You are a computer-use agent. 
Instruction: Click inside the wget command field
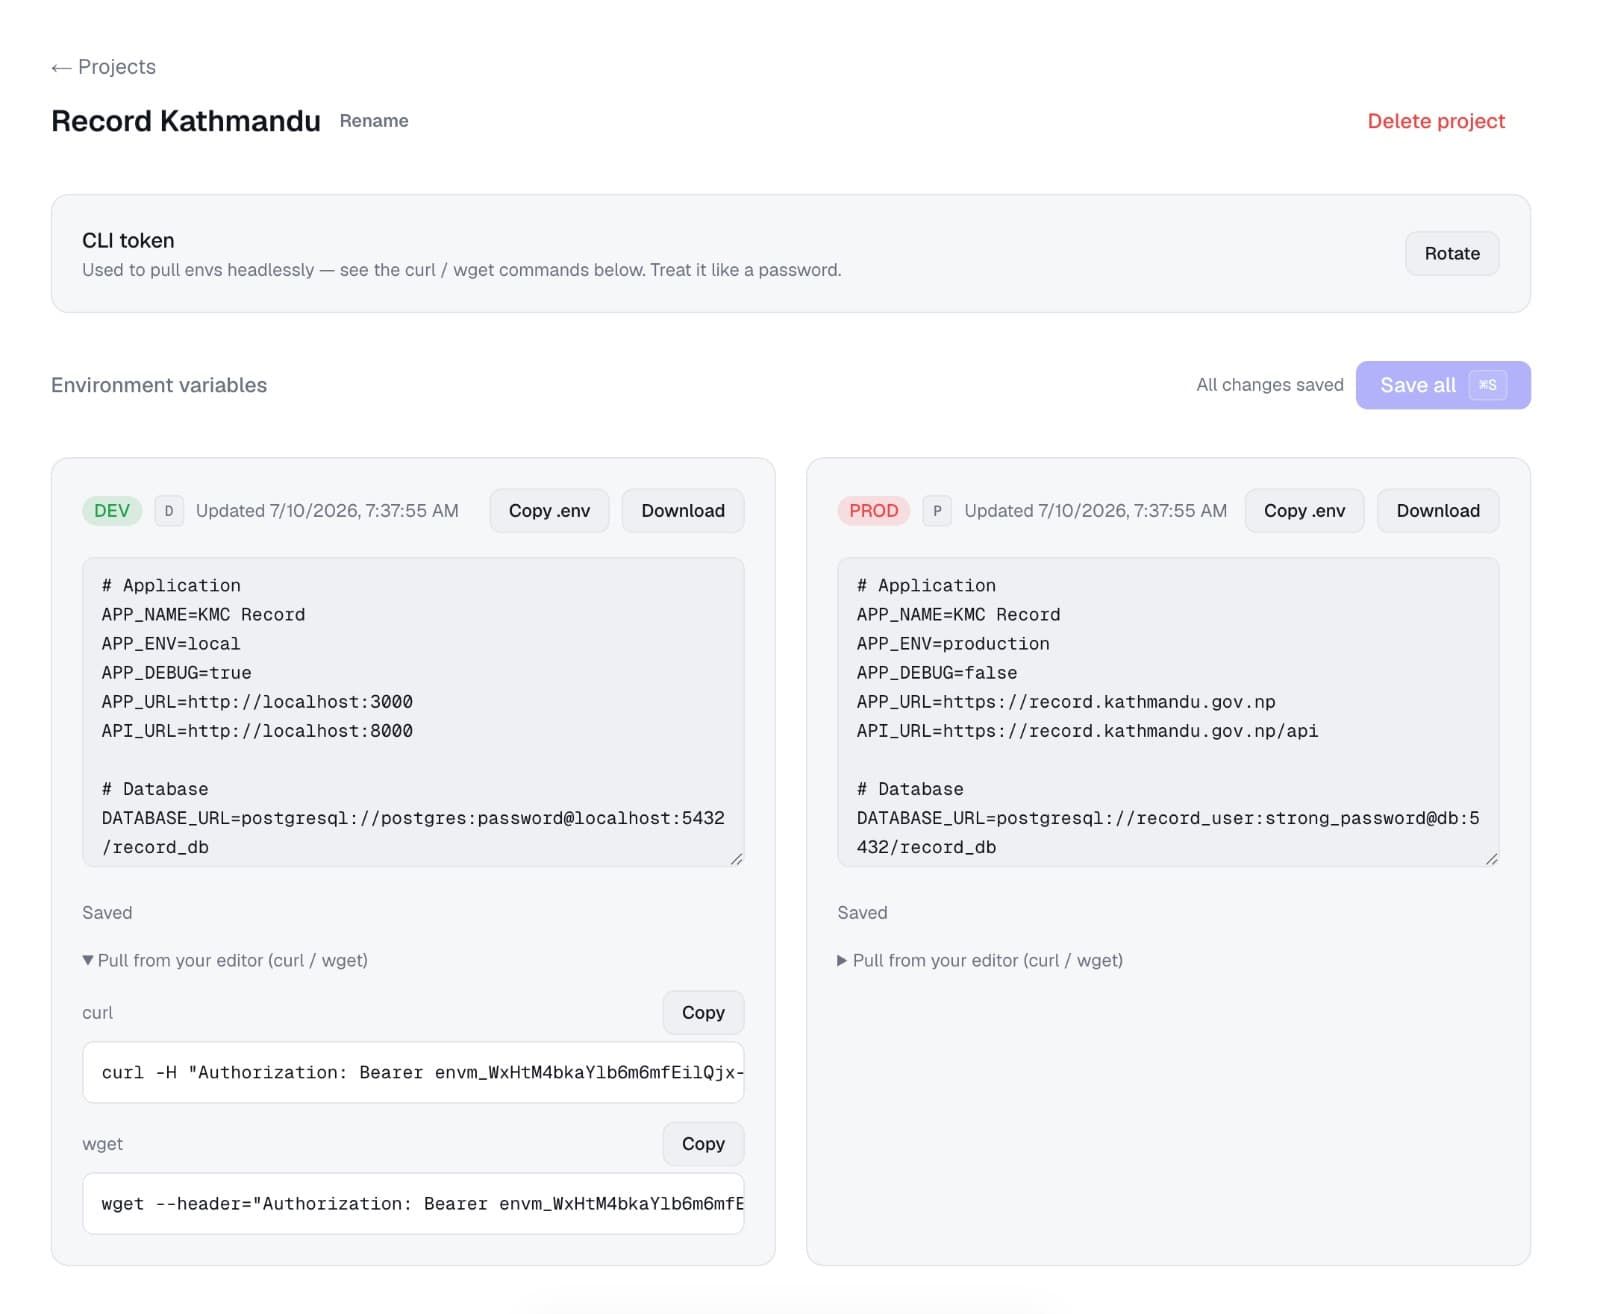tap(413, 1203)
